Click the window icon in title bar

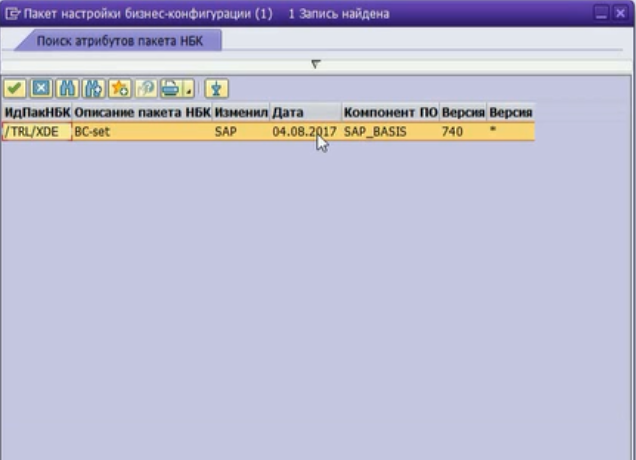[12, 14]
